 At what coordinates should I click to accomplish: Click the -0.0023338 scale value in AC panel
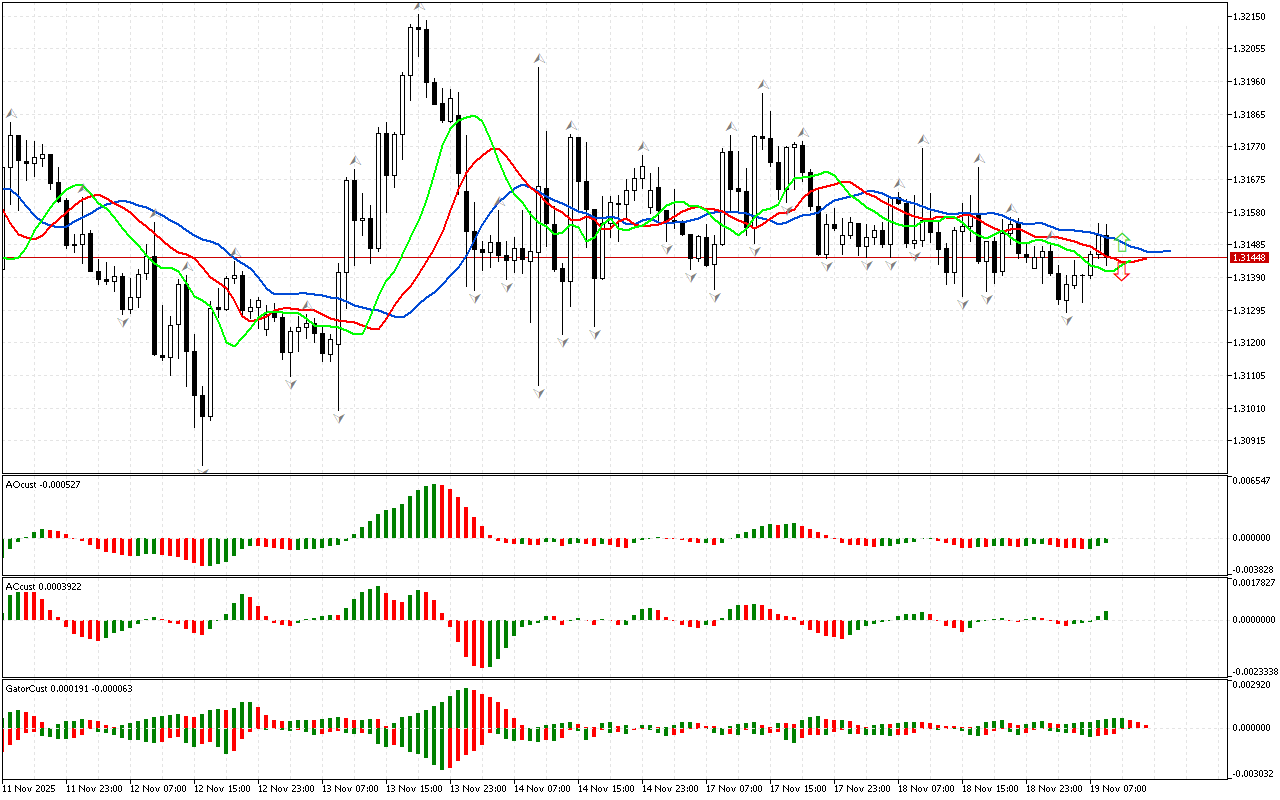[x=1253, y=671]
